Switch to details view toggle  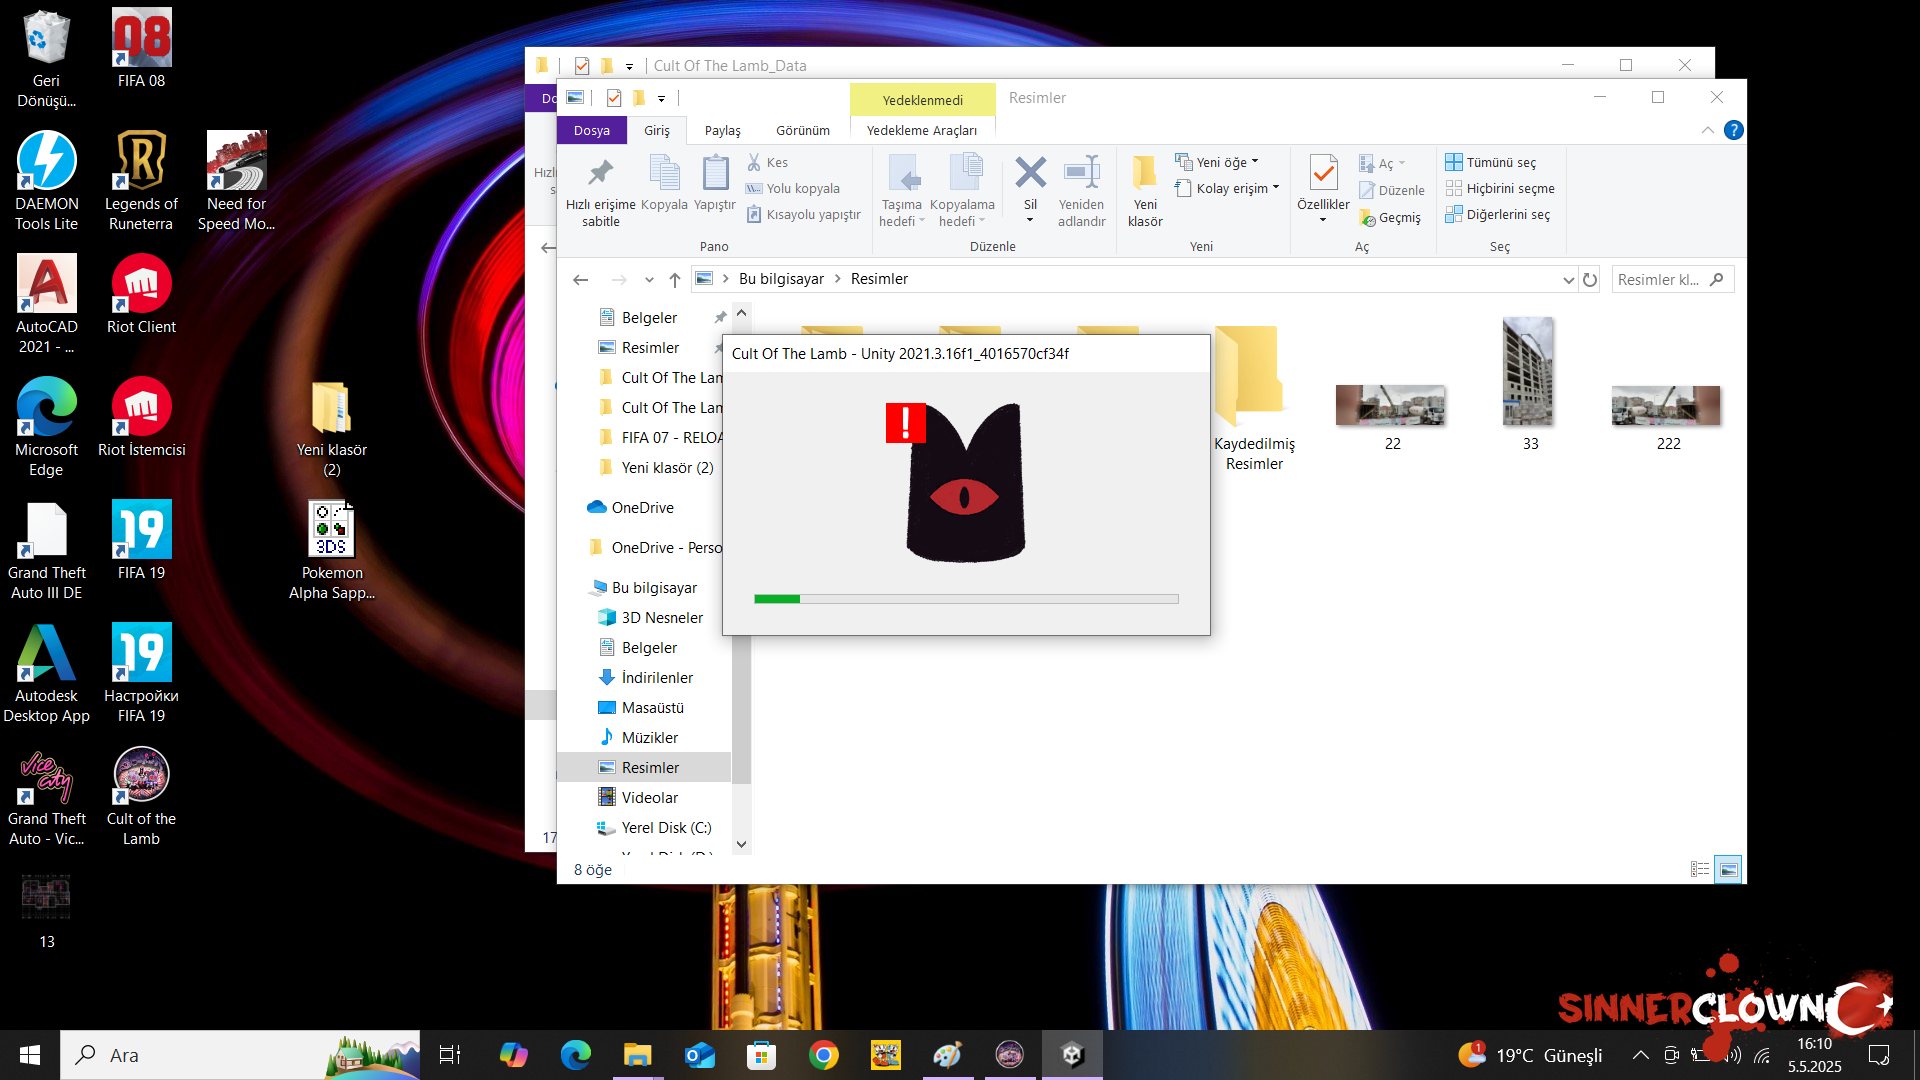(1700, 870)
